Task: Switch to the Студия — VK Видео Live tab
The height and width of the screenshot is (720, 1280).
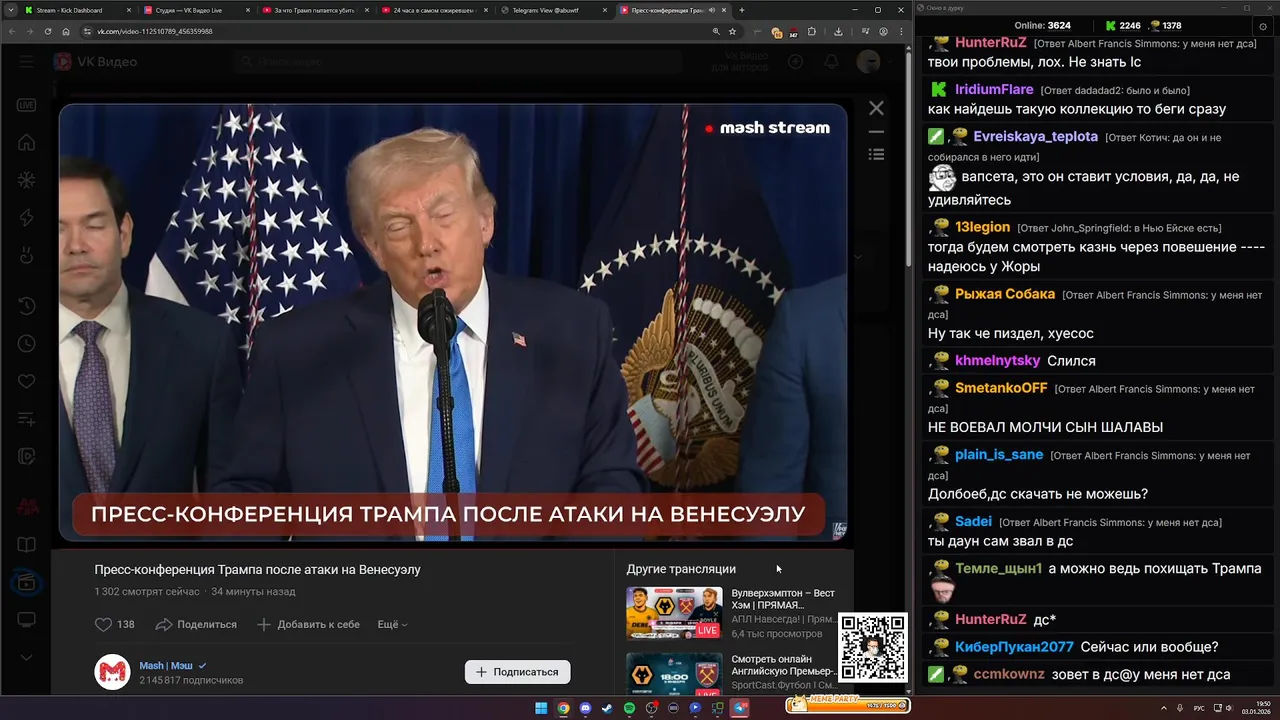Action: (196, 10)
